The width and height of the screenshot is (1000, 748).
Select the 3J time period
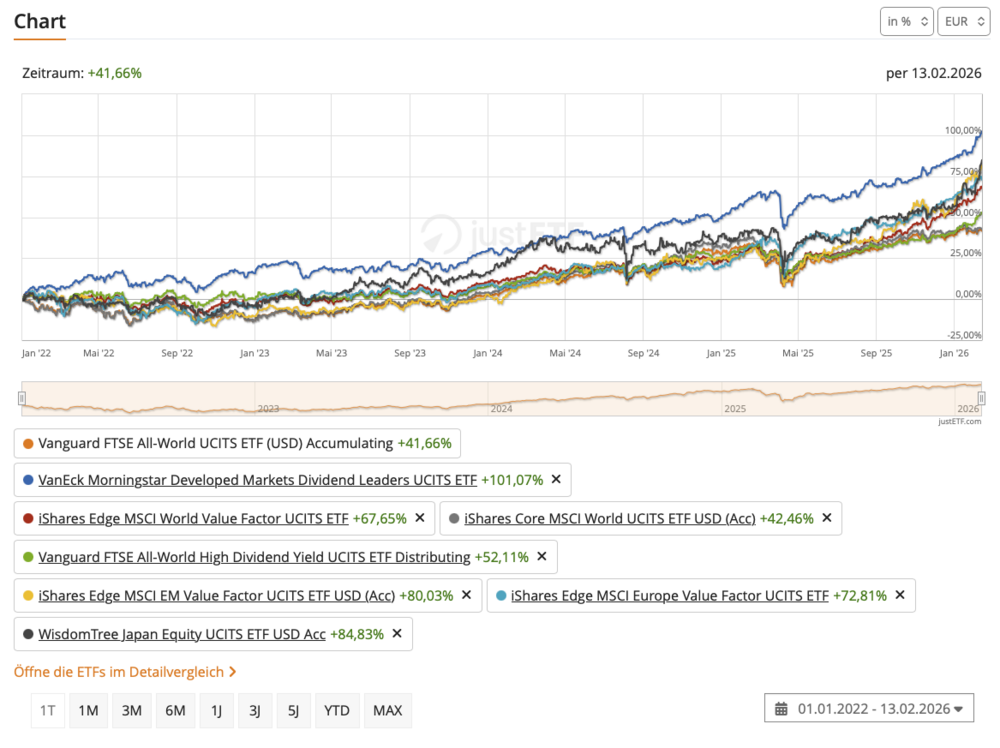(x=254, y=710)
